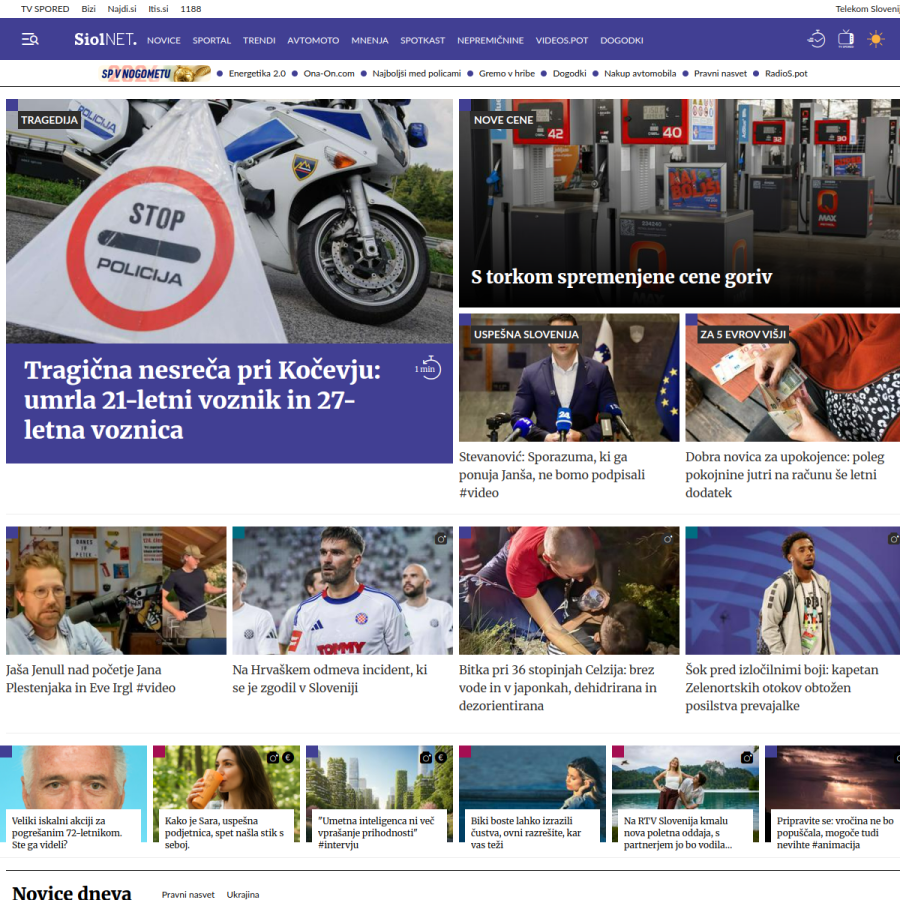Open Bizi top bar link

88,9
